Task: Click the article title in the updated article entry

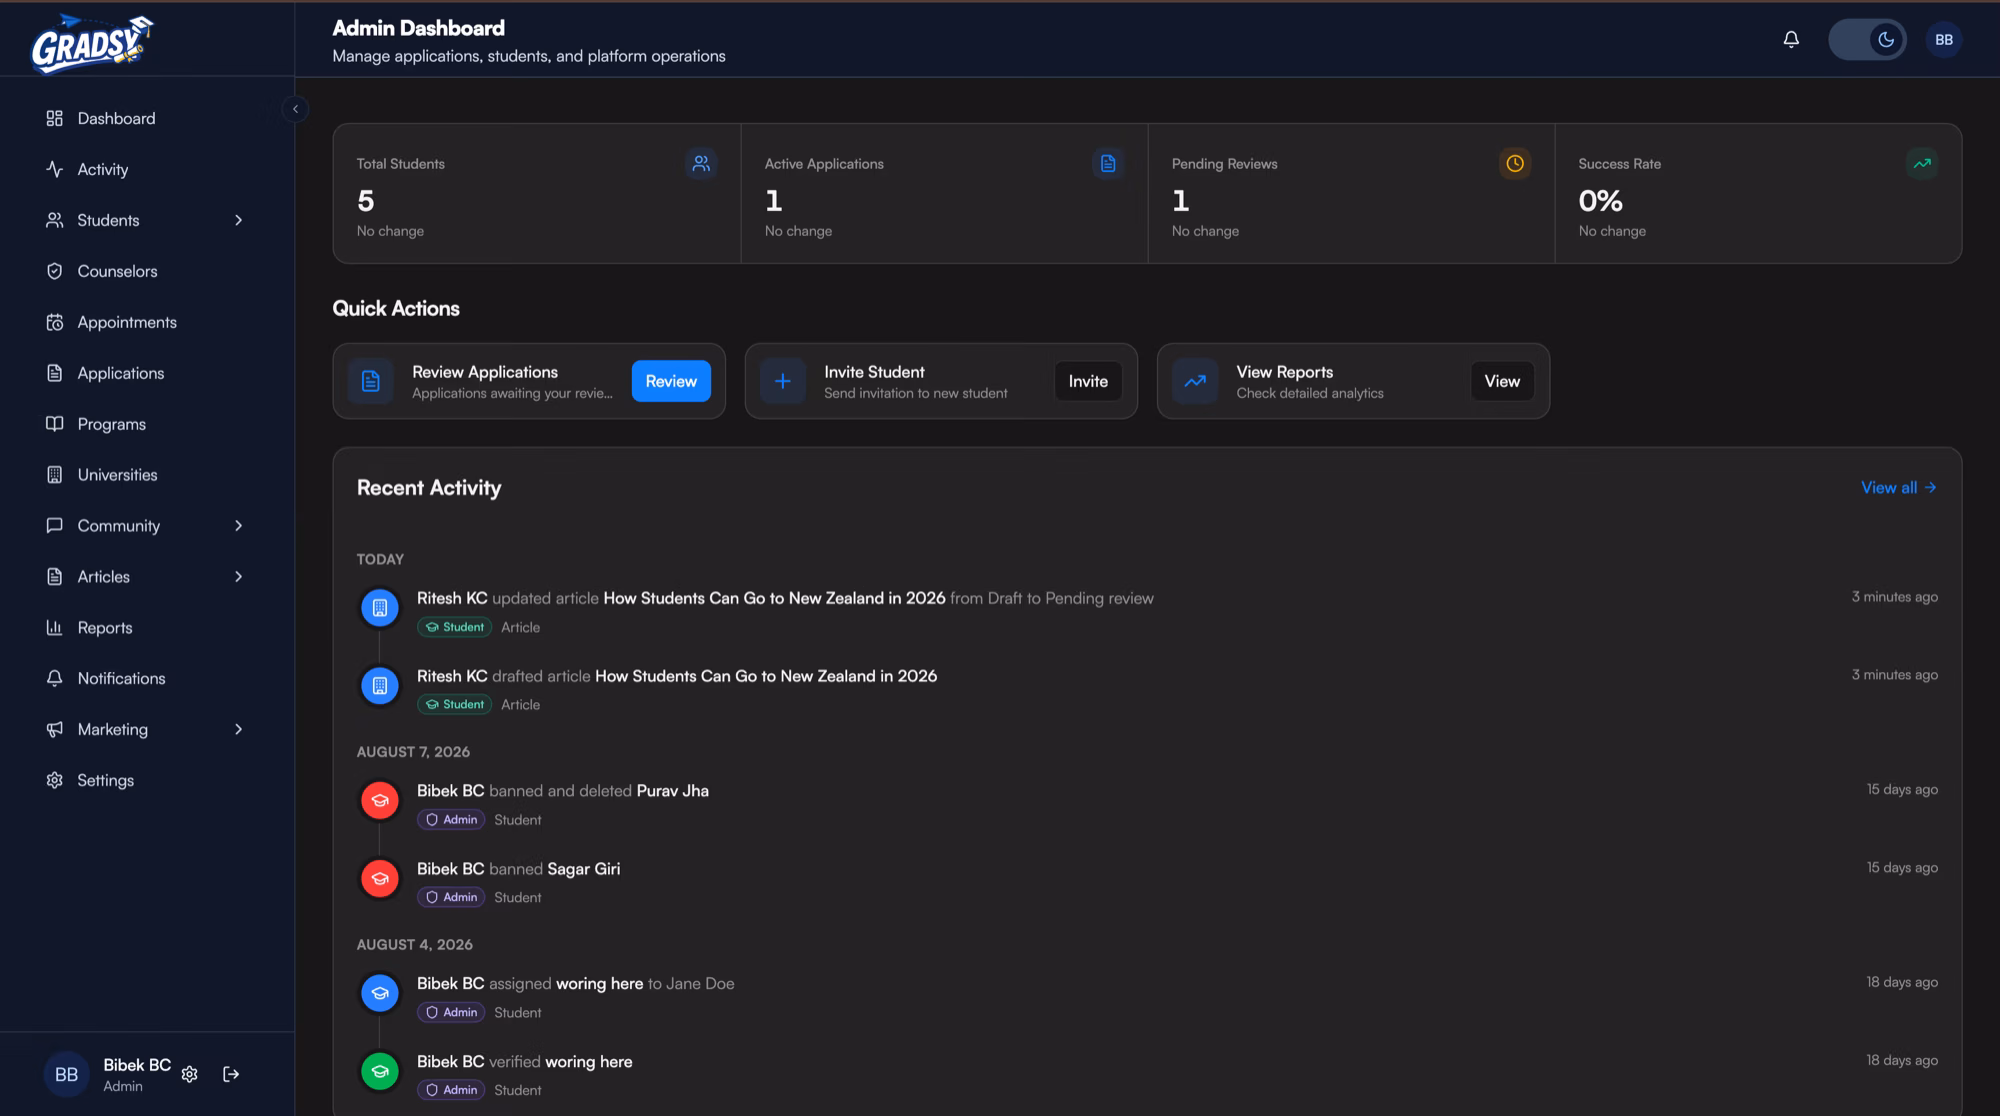Action: 774,598
